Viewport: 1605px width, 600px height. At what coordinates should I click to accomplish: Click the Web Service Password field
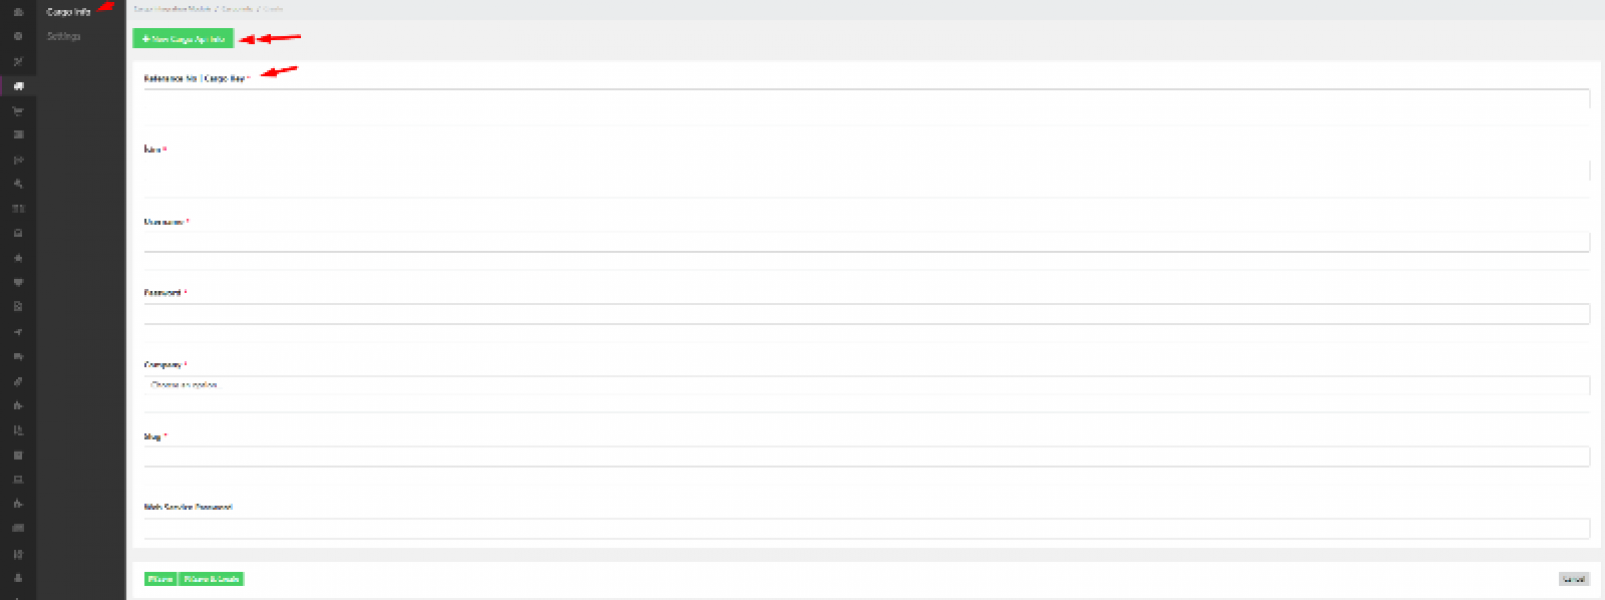coord(866,528)
